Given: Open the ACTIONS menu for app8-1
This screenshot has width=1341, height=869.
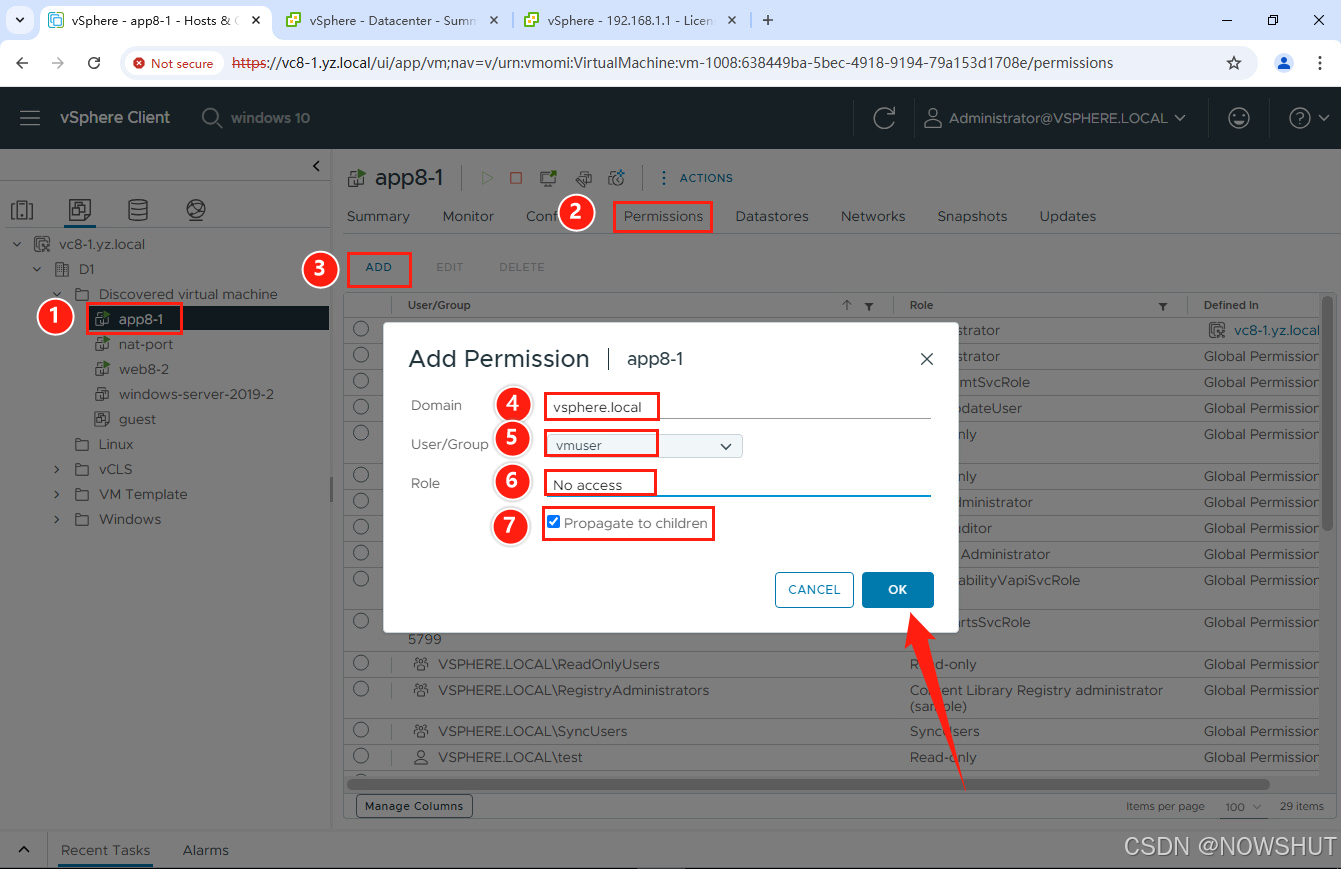Looking at the screenshot, I should [696, 178].
